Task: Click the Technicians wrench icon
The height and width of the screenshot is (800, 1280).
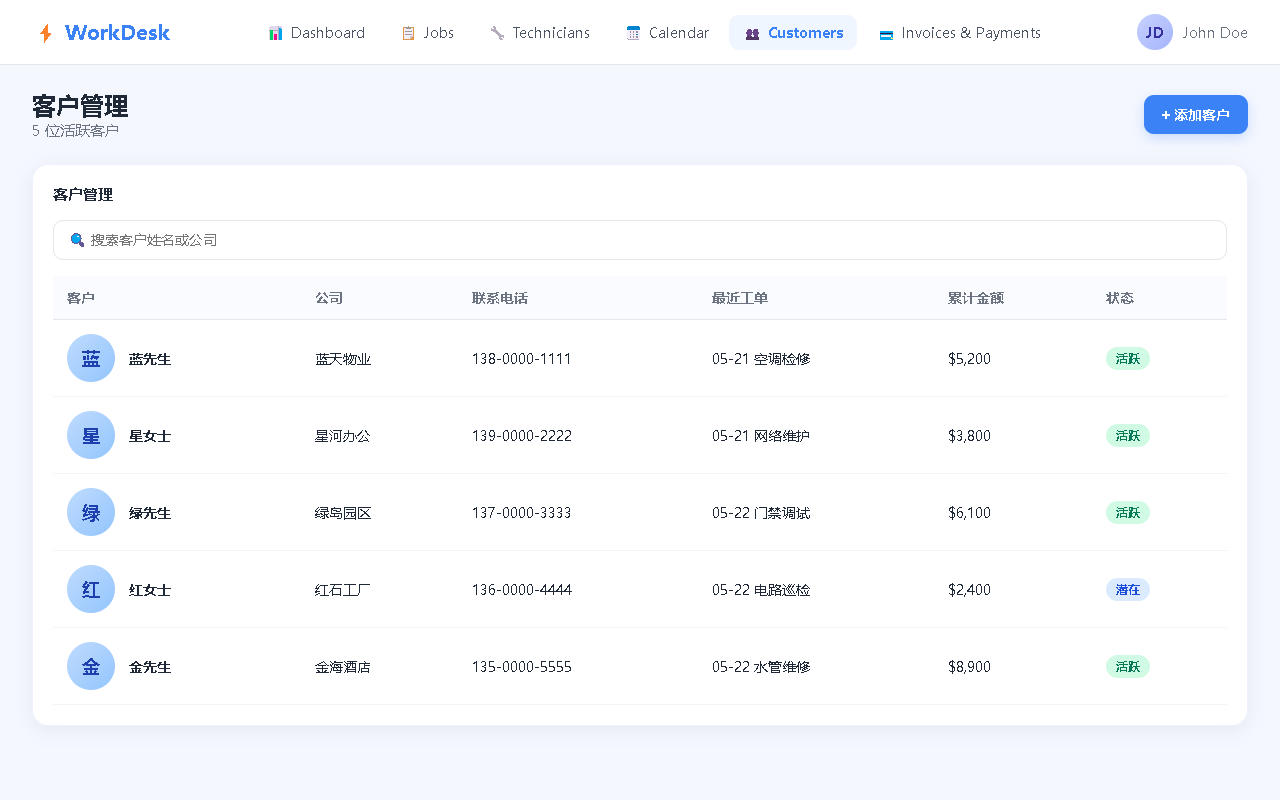Action: [x=497, y=33]
